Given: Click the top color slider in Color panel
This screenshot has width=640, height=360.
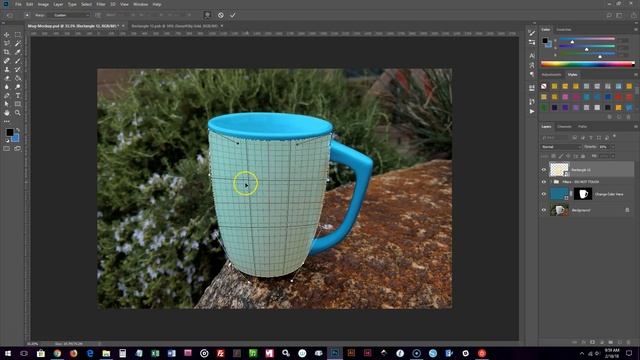Looking at the screenshot, I should pyautogui.click(x=587, y=39).
